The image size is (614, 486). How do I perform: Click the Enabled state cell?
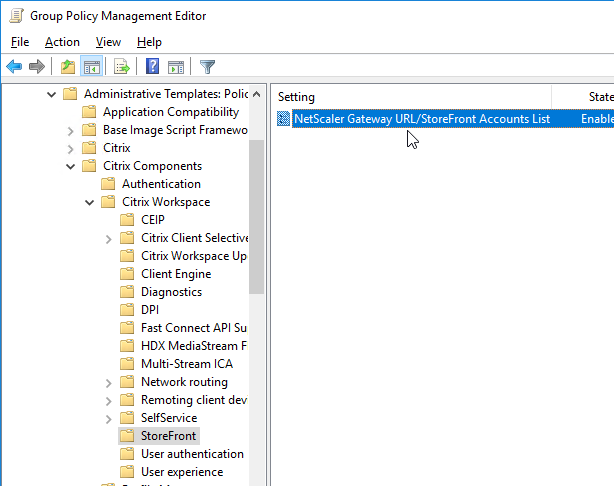pos(597,119)
